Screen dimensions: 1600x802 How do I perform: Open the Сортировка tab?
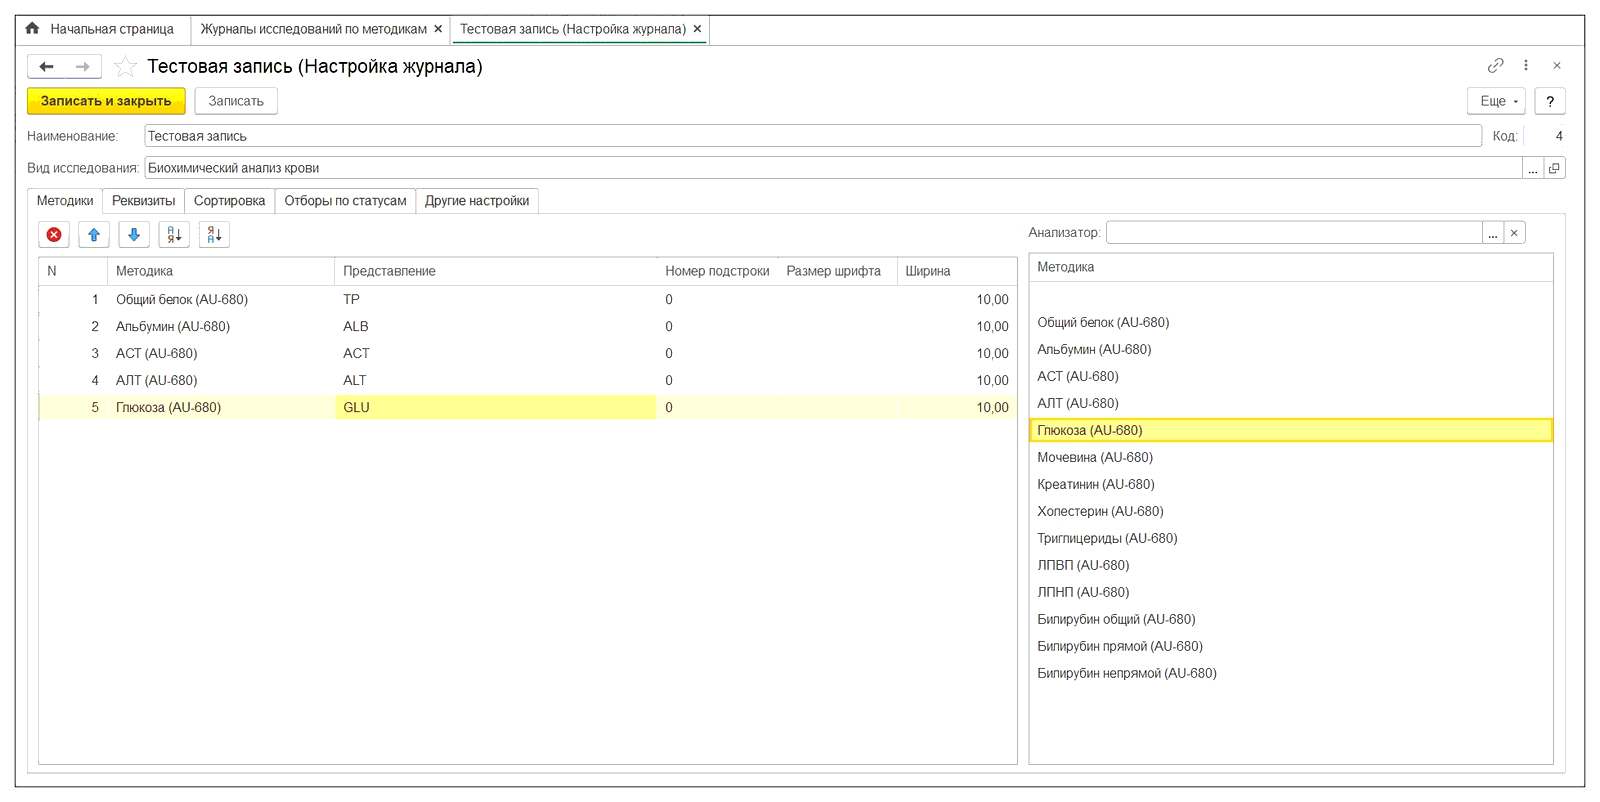pos(230,201)
